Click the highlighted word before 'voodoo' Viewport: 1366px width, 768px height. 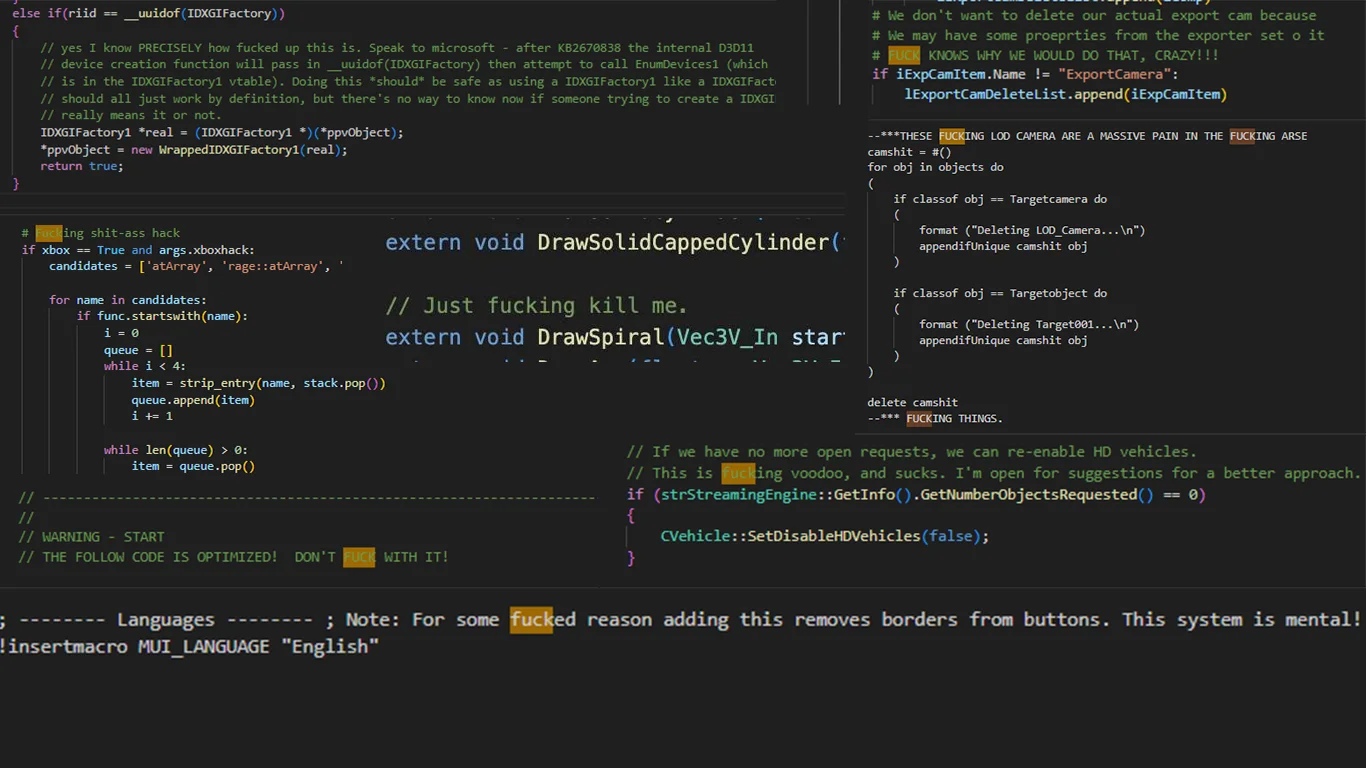(x=738, y=473)
